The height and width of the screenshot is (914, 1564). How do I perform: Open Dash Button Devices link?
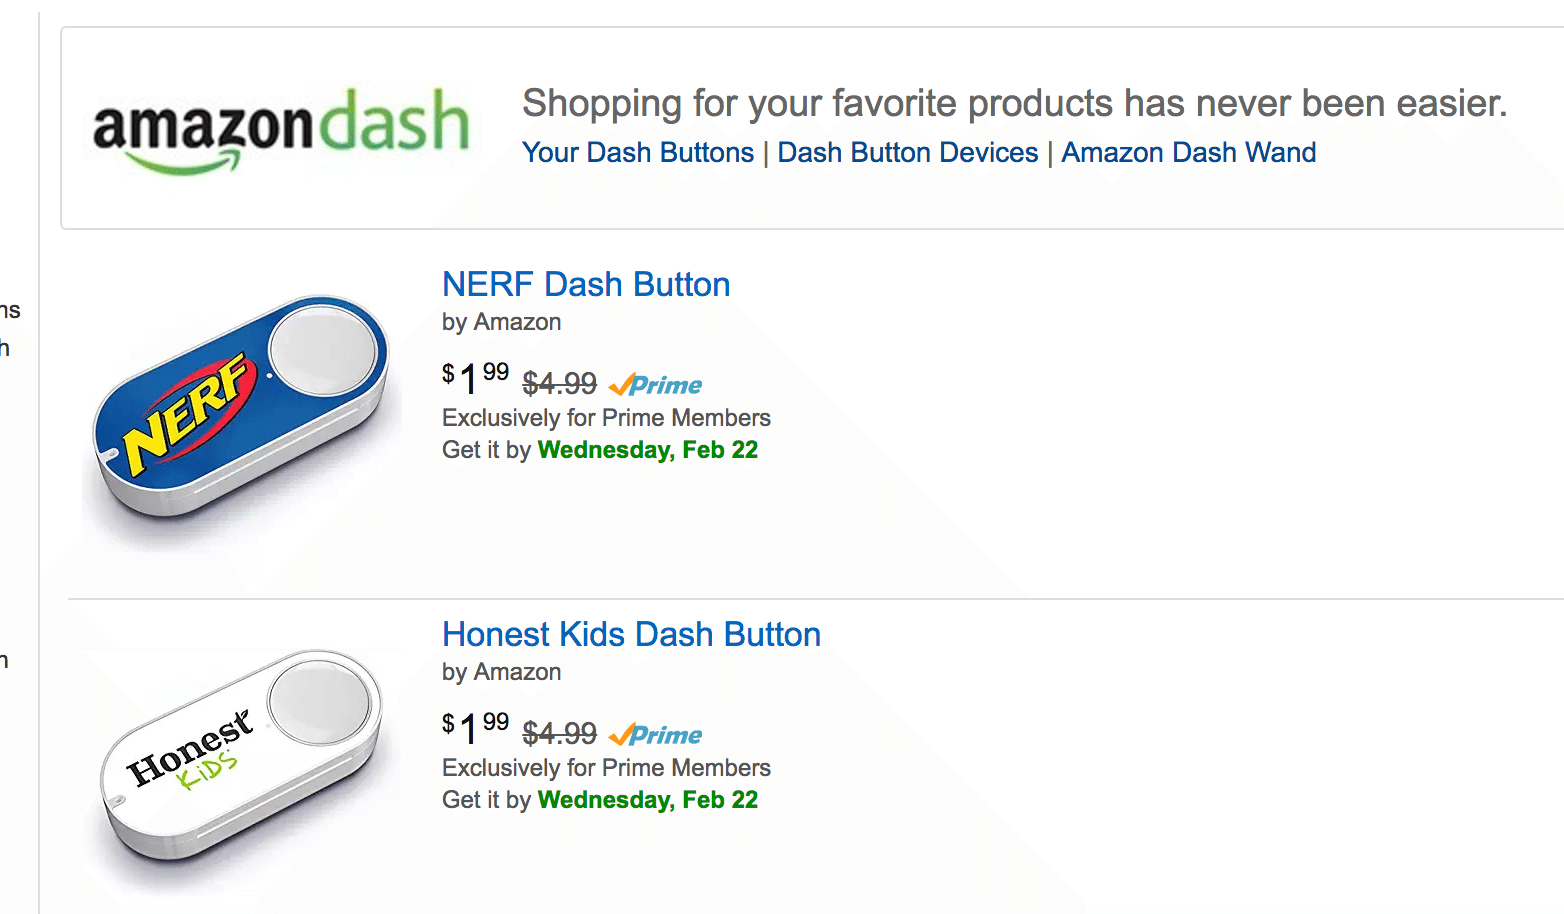pyautogui.click(x=908, y=153)
